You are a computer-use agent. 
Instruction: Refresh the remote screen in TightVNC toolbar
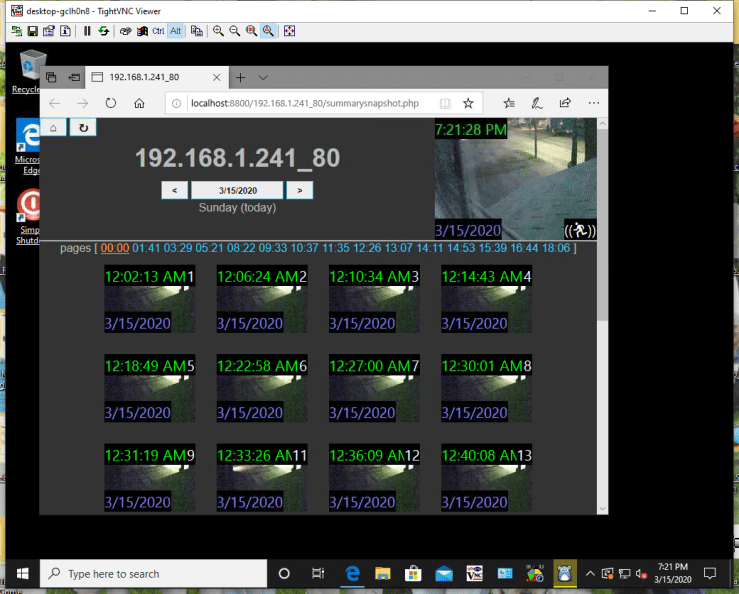pyautogui.click(x=103, y=31)
